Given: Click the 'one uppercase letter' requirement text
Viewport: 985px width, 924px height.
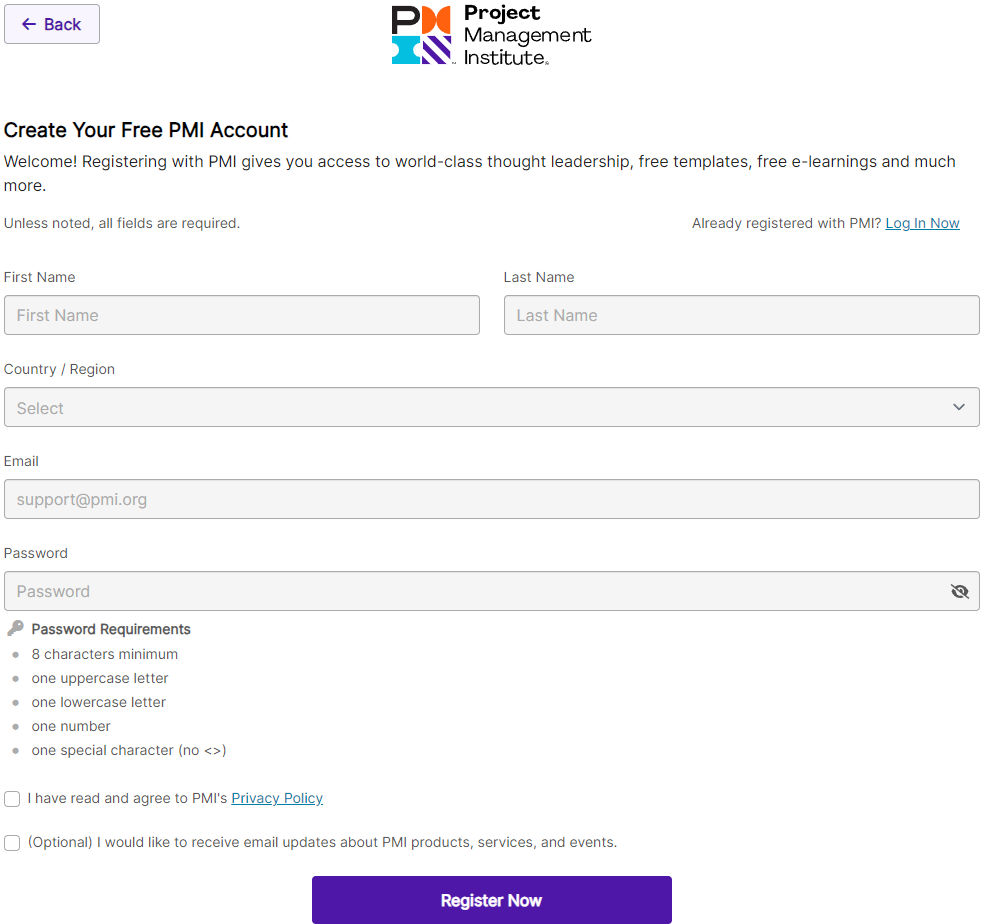Looking at the screenshot, I should coord(100,678).
